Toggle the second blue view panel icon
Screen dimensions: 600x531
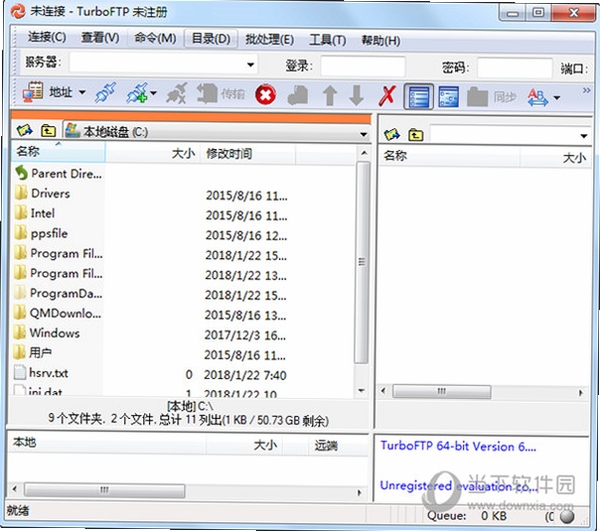tap(448, 97)
